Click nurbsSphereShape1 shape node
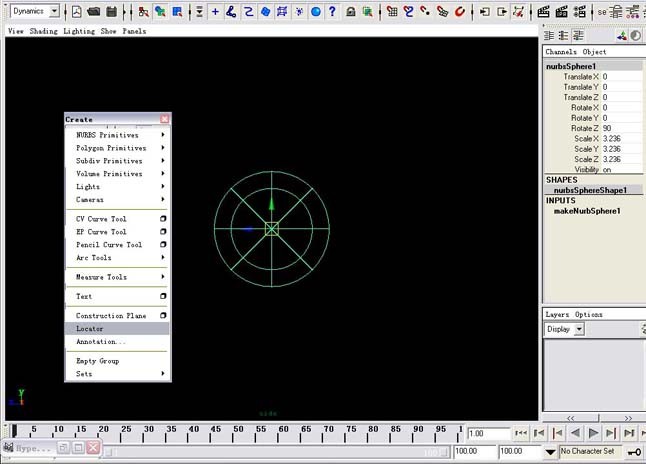This screenshot has height=464, width=646. [x=590, y=190]
